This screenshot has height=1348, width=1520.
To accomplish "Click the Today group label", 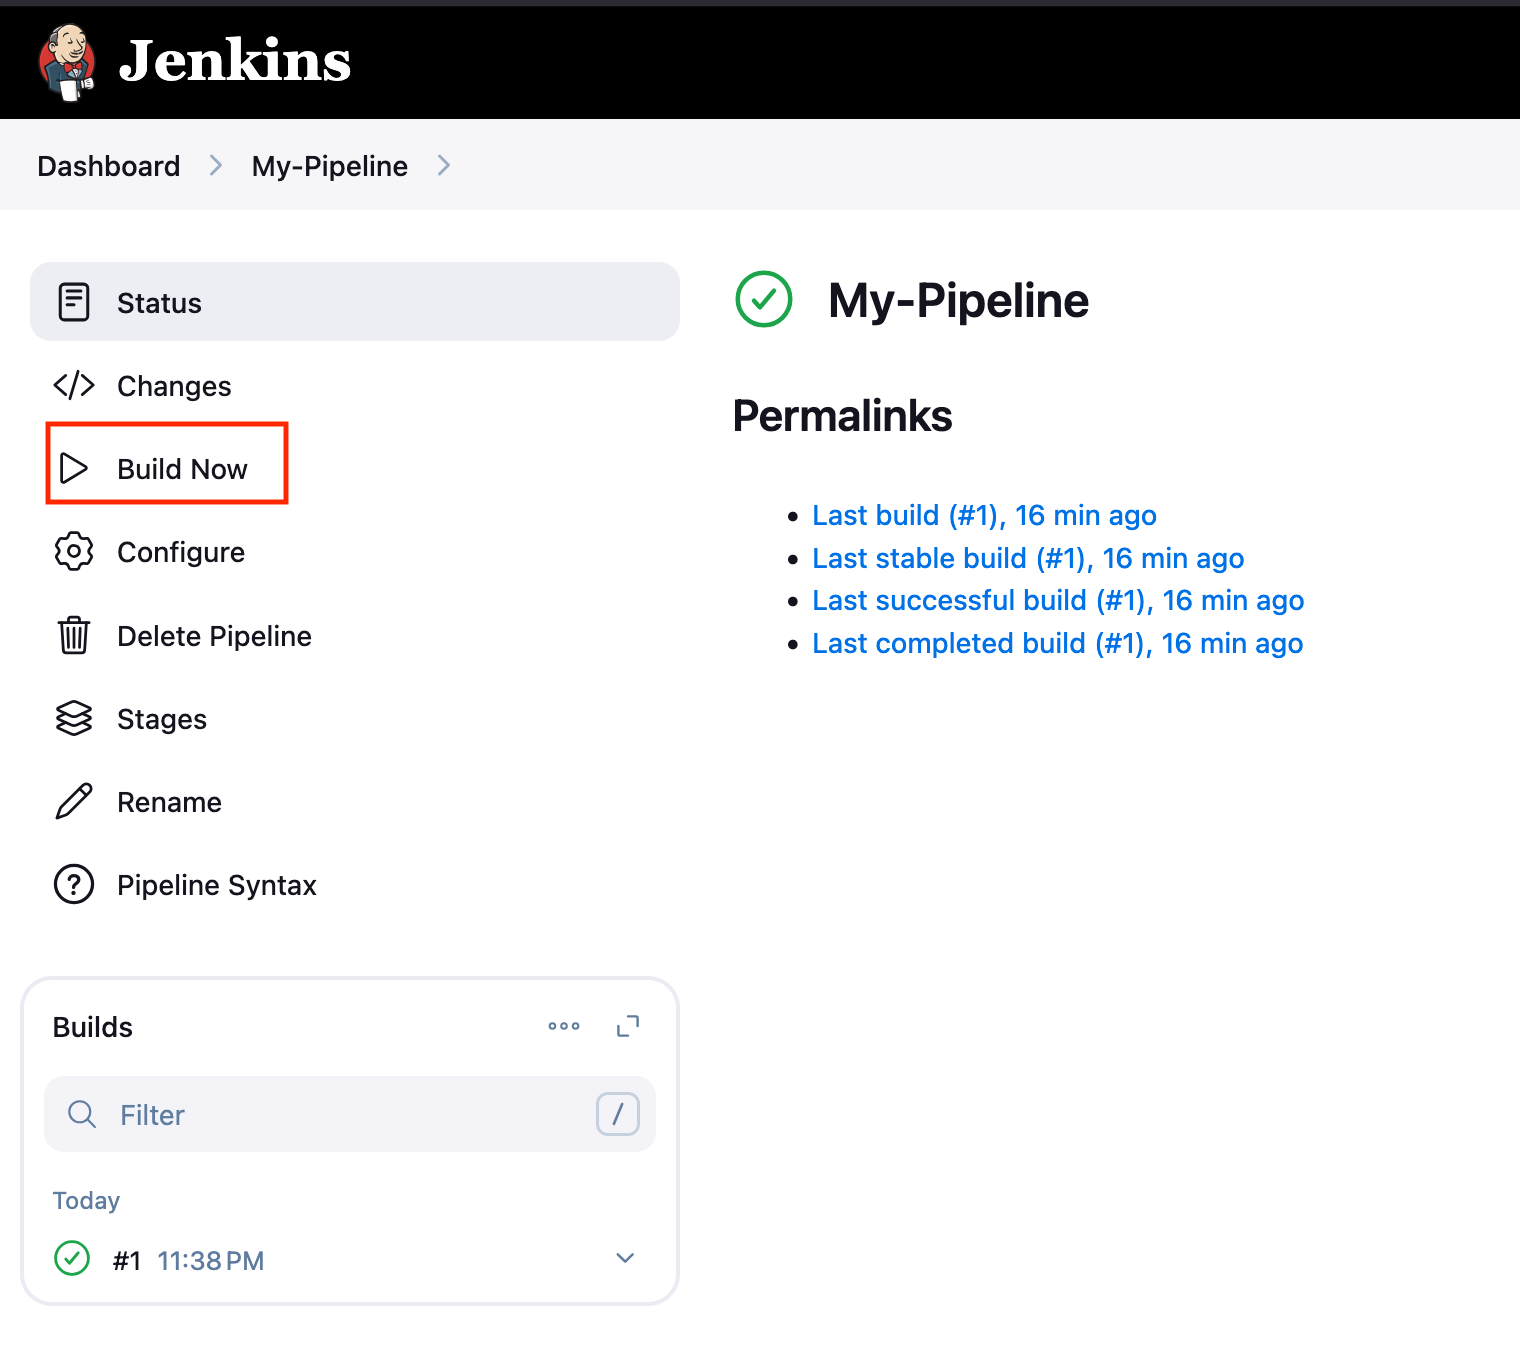I will point(86,1200).
